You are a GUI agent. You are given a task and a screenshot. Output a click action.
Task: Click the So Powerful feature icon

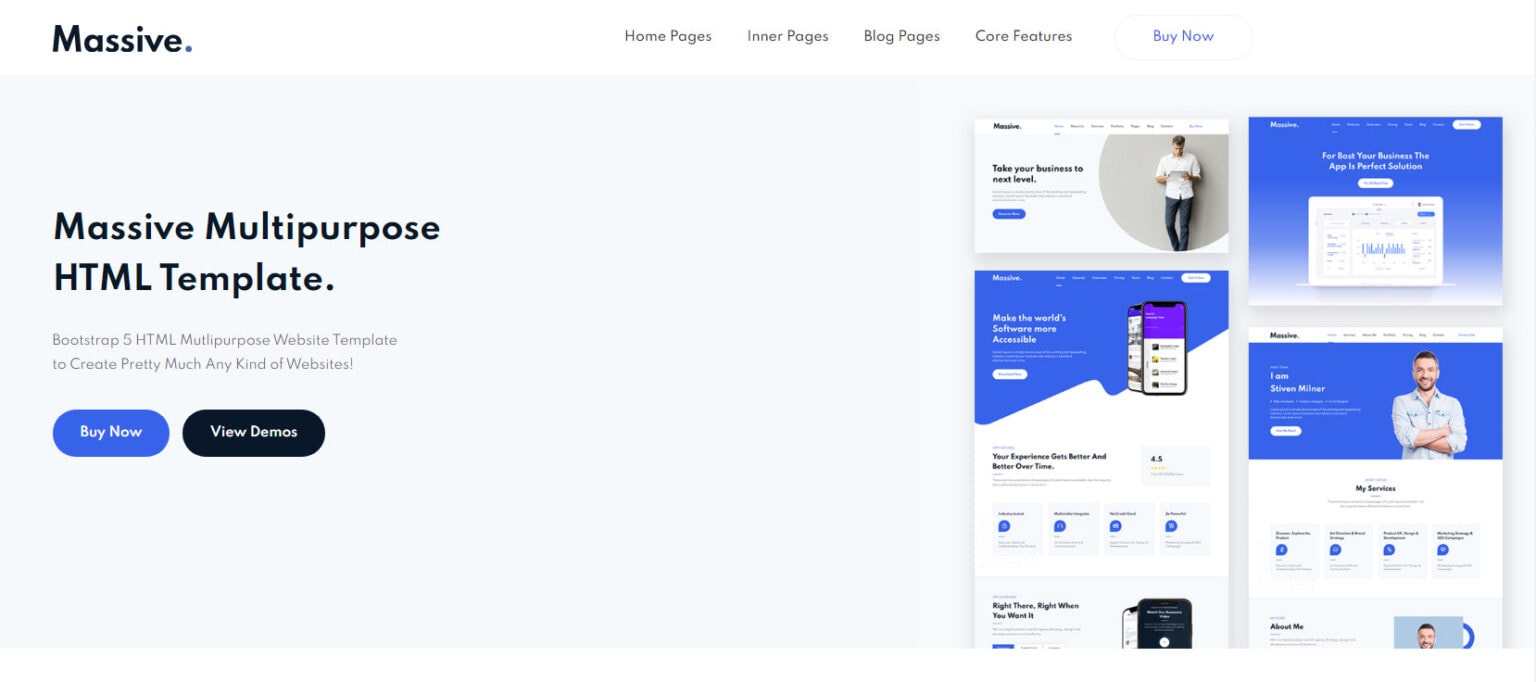tap(1170, 526)
